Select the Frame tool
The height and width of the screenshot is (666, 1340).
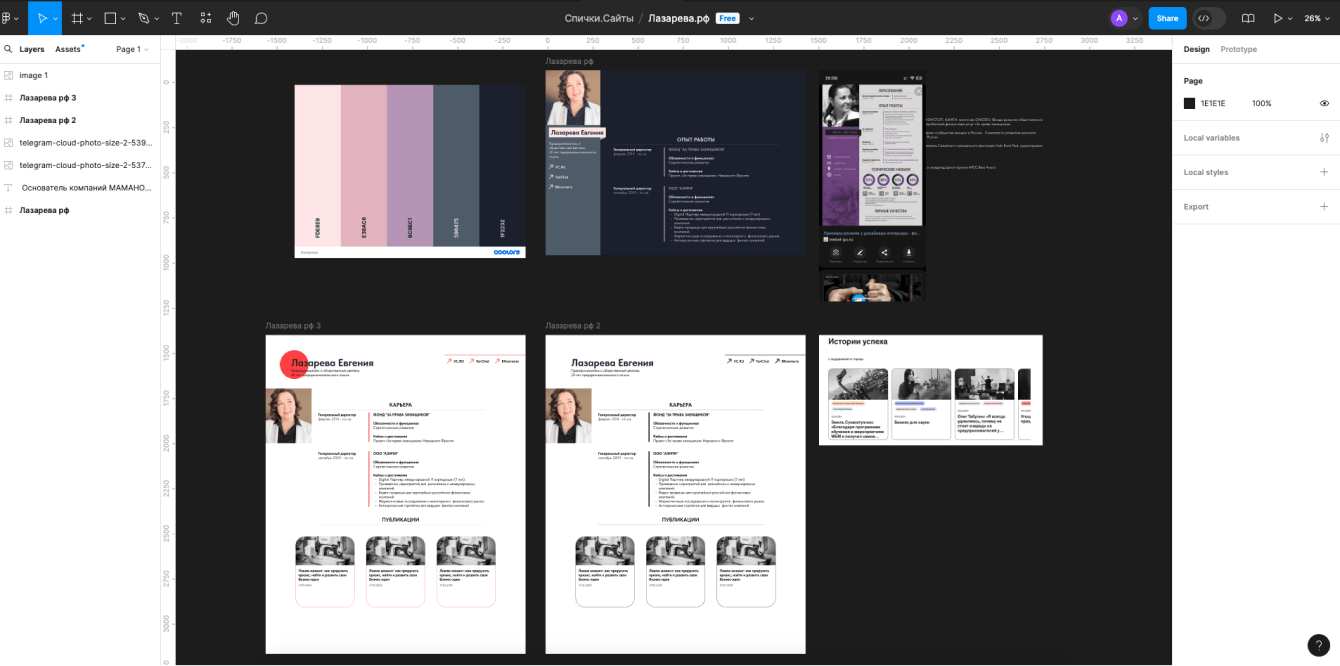[77, 18]
